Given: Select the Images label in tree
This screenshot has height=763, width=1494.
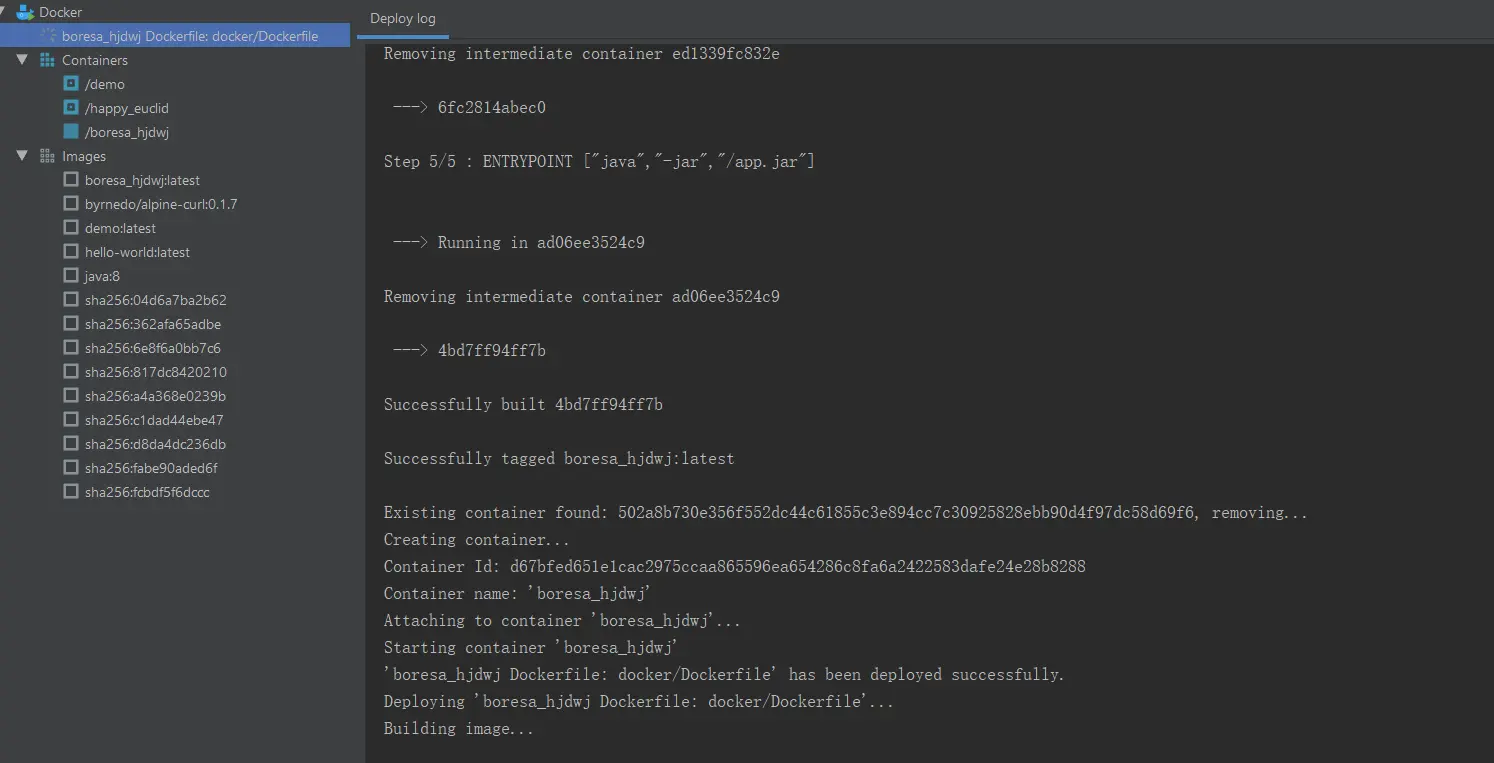Looking at the screenshot, I should pyautogui.click(x=84, y=156).
